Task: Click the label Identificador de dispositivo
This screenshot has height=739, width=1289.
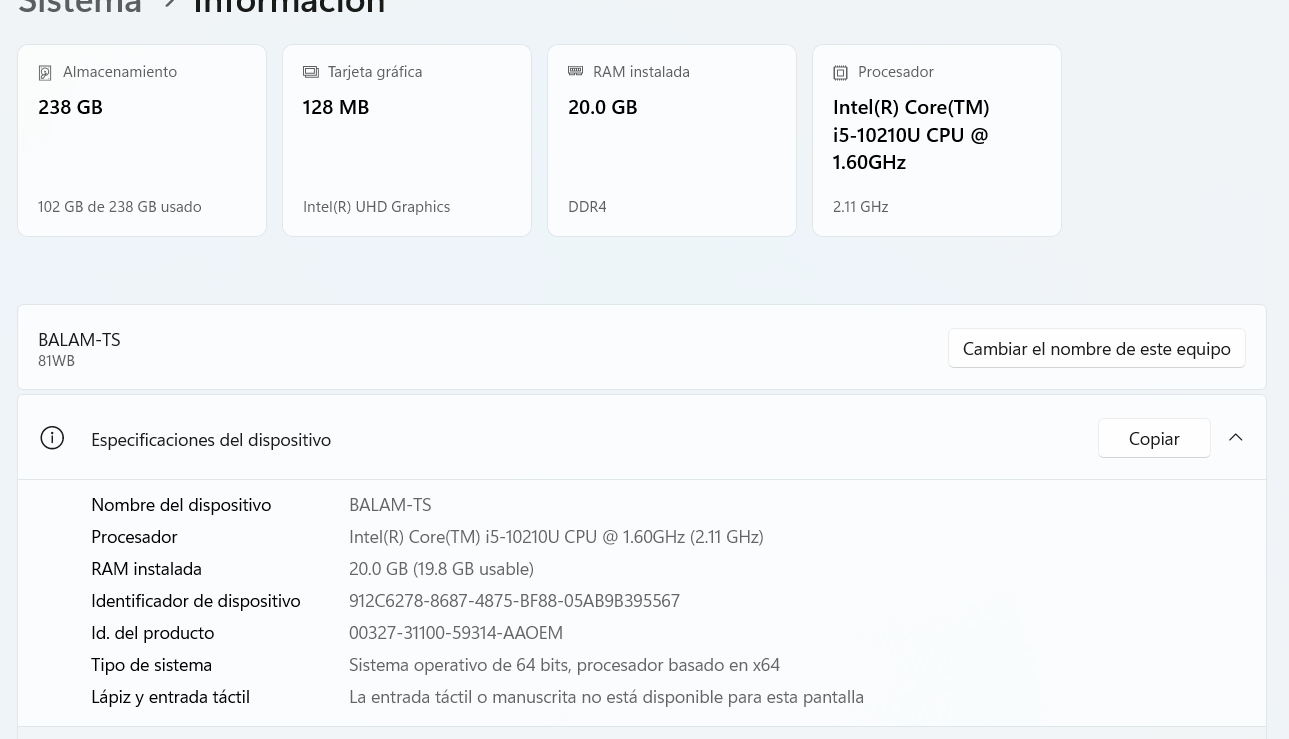Action: [x=196, y=601]
